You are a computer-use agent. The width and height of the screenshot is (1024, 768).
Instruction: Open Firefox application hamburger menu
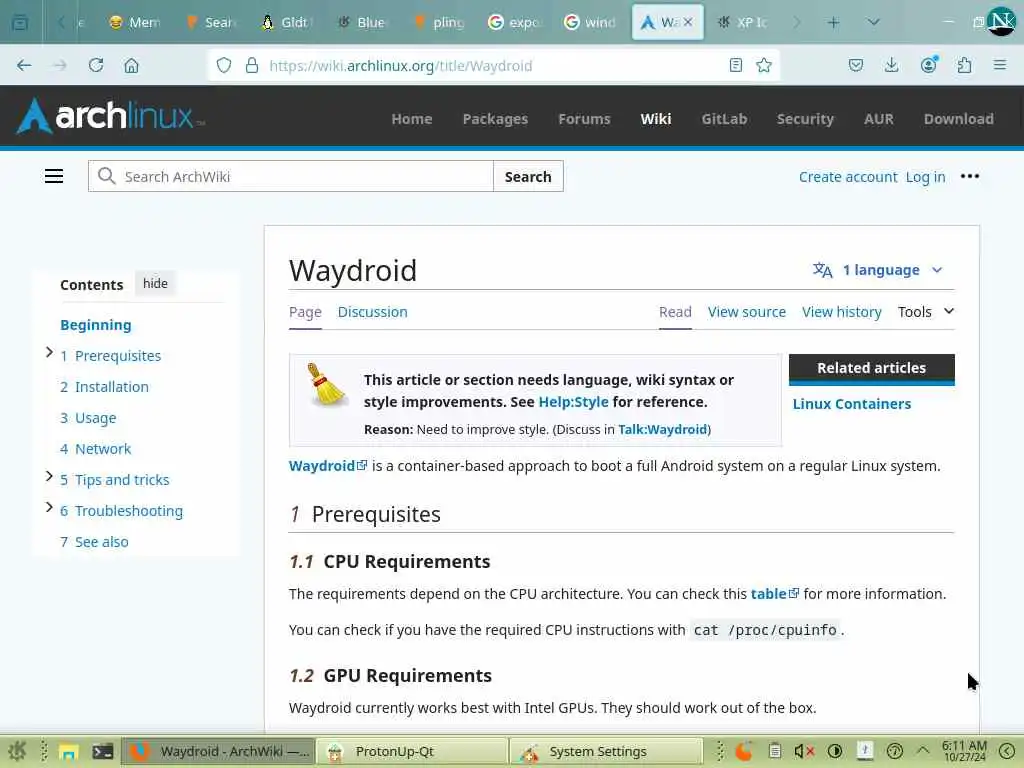click(1000, 65)
